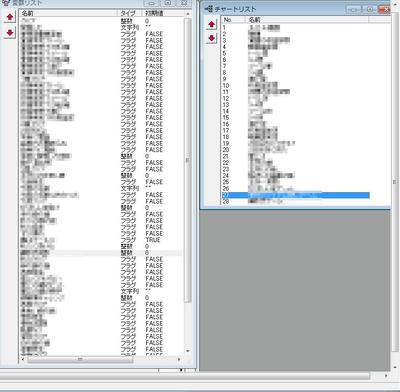Minimize the チャートリスト window
Image resolution: width=400 pixels, height=392 pixels.
tap(354, 9)
